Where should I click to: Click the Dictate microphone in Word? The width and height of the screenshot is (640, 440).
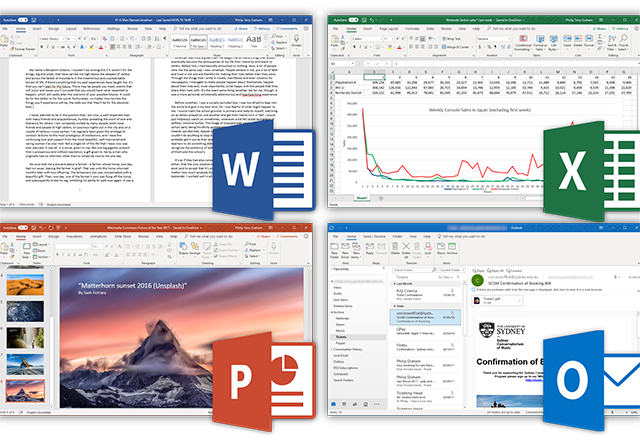(x=296, y=41)
